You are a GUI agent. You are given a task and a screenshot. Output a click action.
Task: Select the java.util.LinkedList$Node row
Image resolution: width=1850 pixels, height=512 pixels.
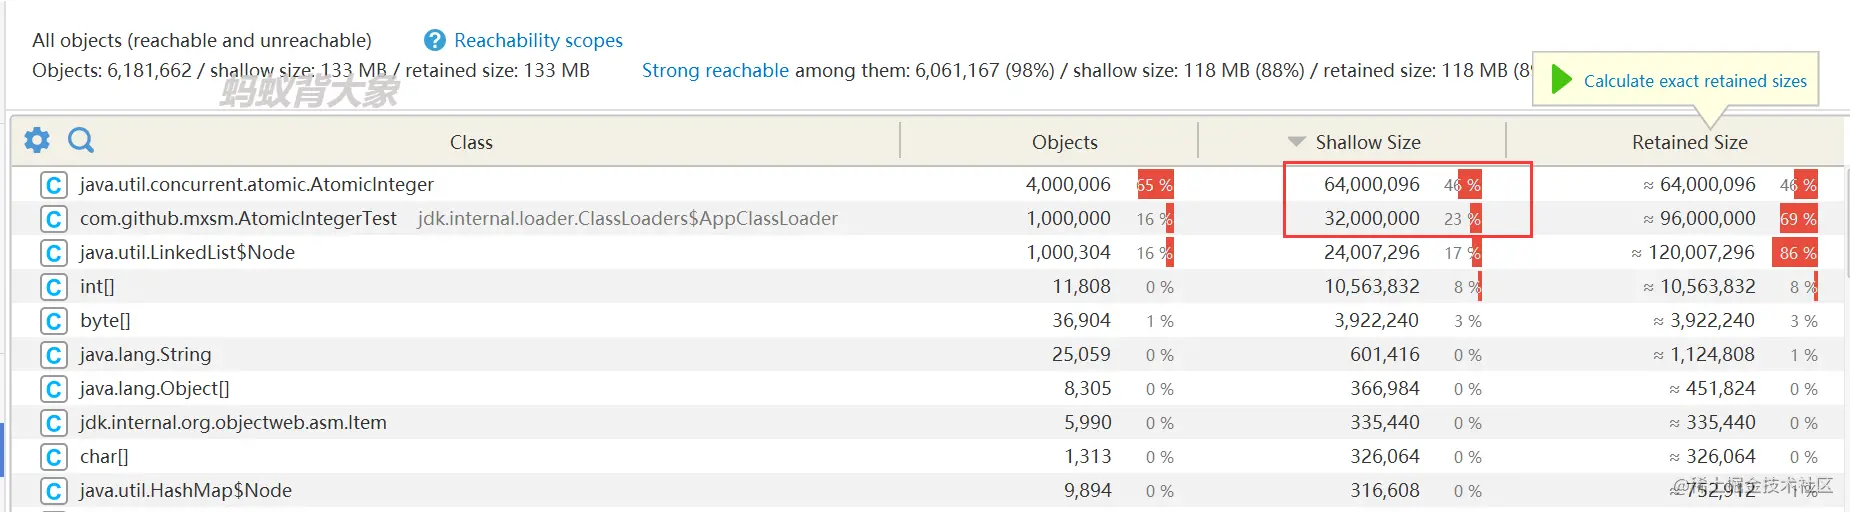point(930,253)
